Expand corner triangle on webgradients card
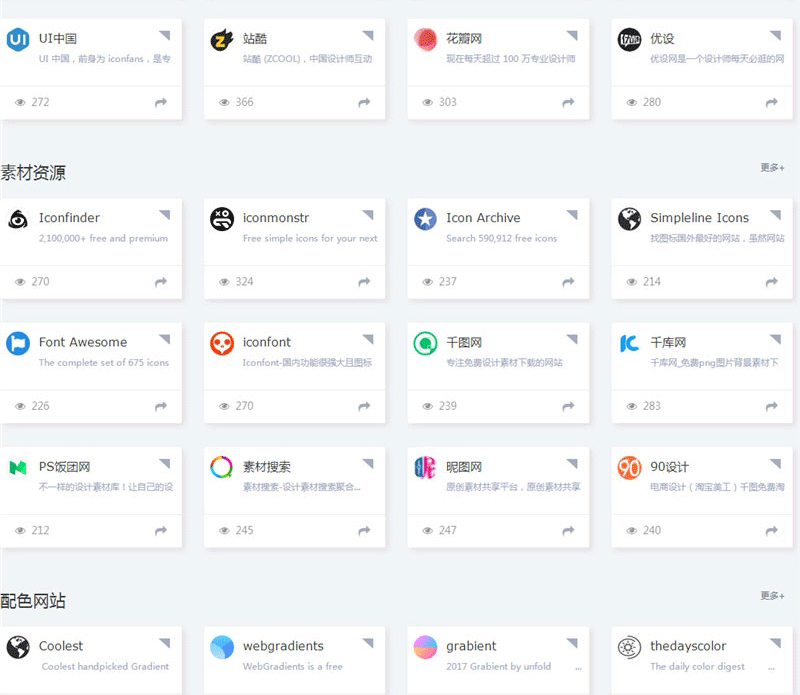This screenshot has width=800, height=695. click(x=368, y=642)
